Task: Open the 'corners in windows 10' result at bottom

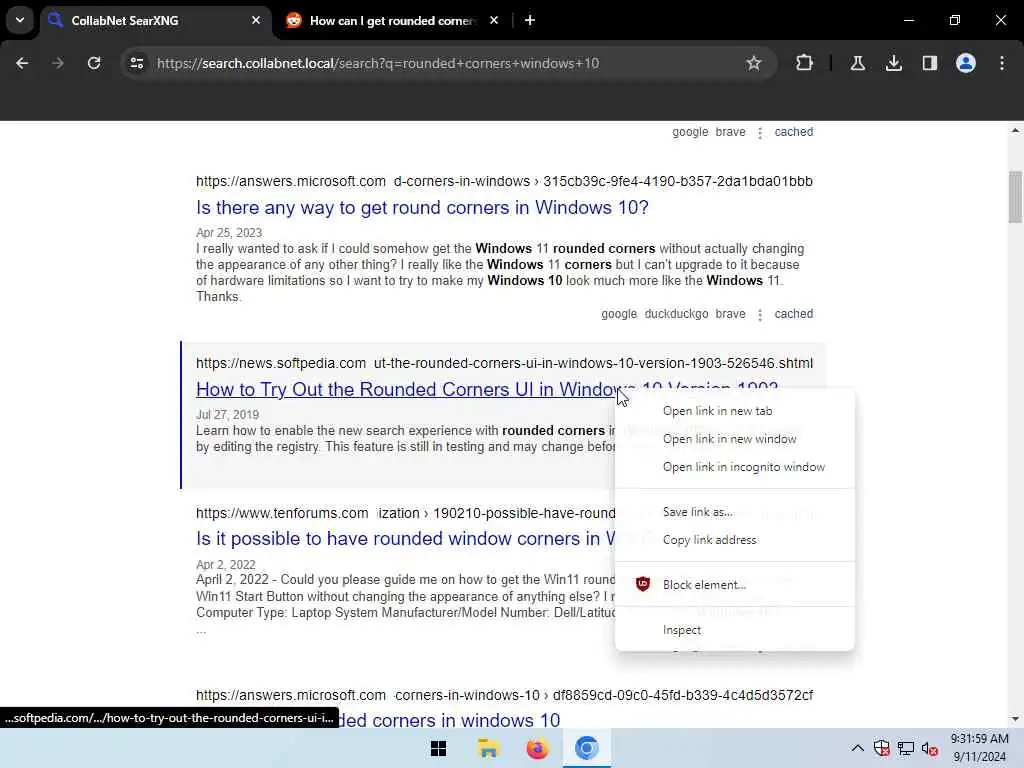Action: point(449,720)
